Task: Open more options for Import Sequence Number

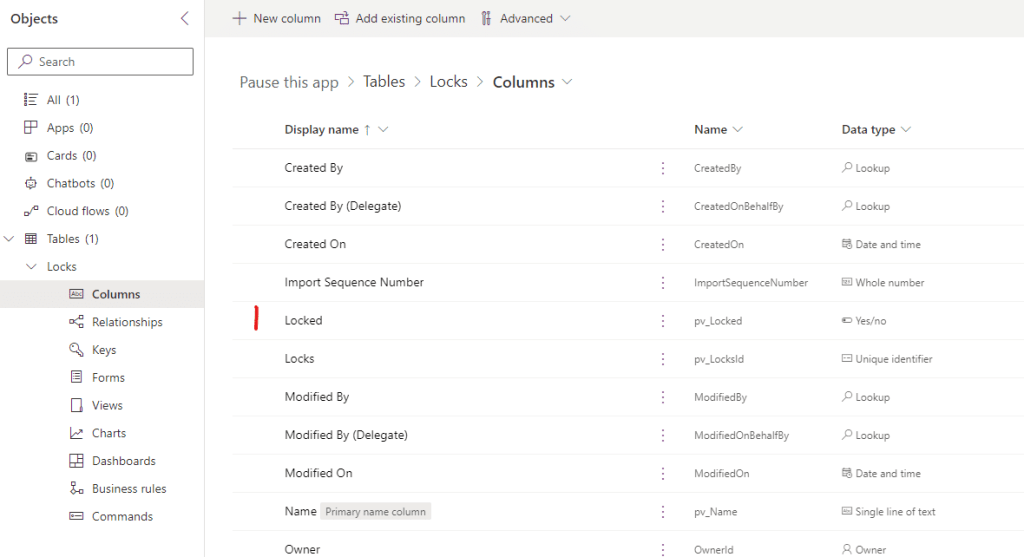Action: click(663, 283)
